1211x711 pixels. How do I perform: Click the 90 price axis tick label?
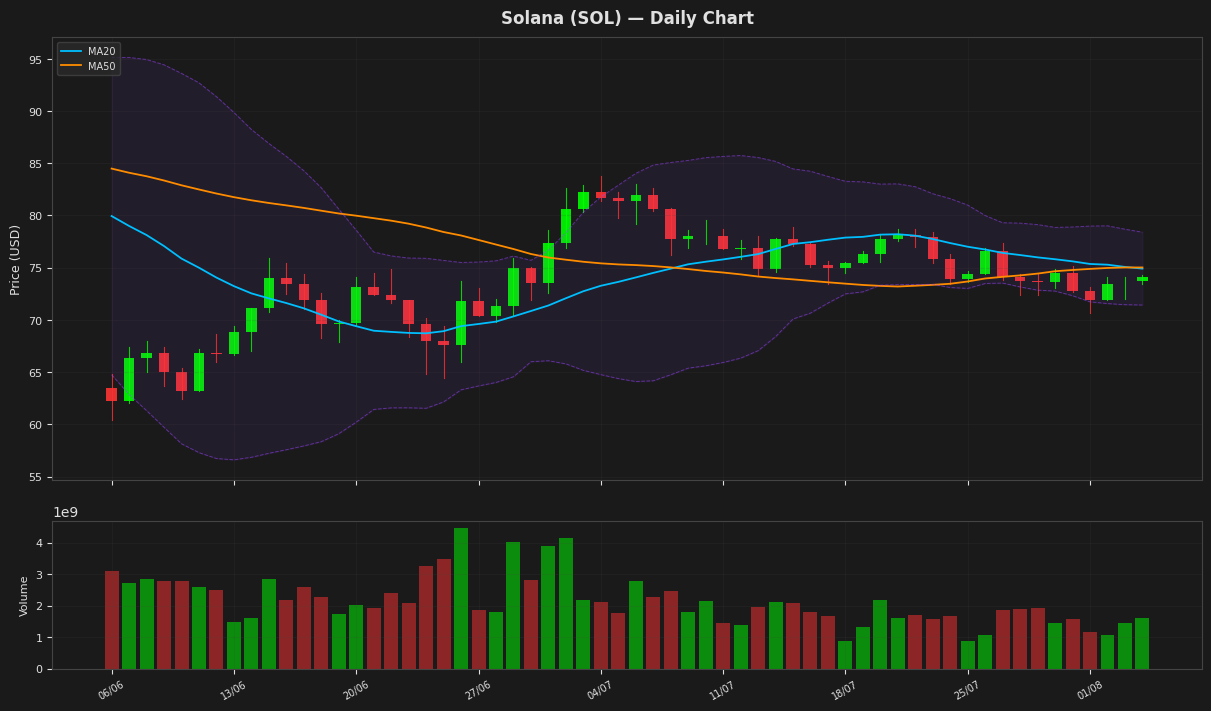pos(35,112)
